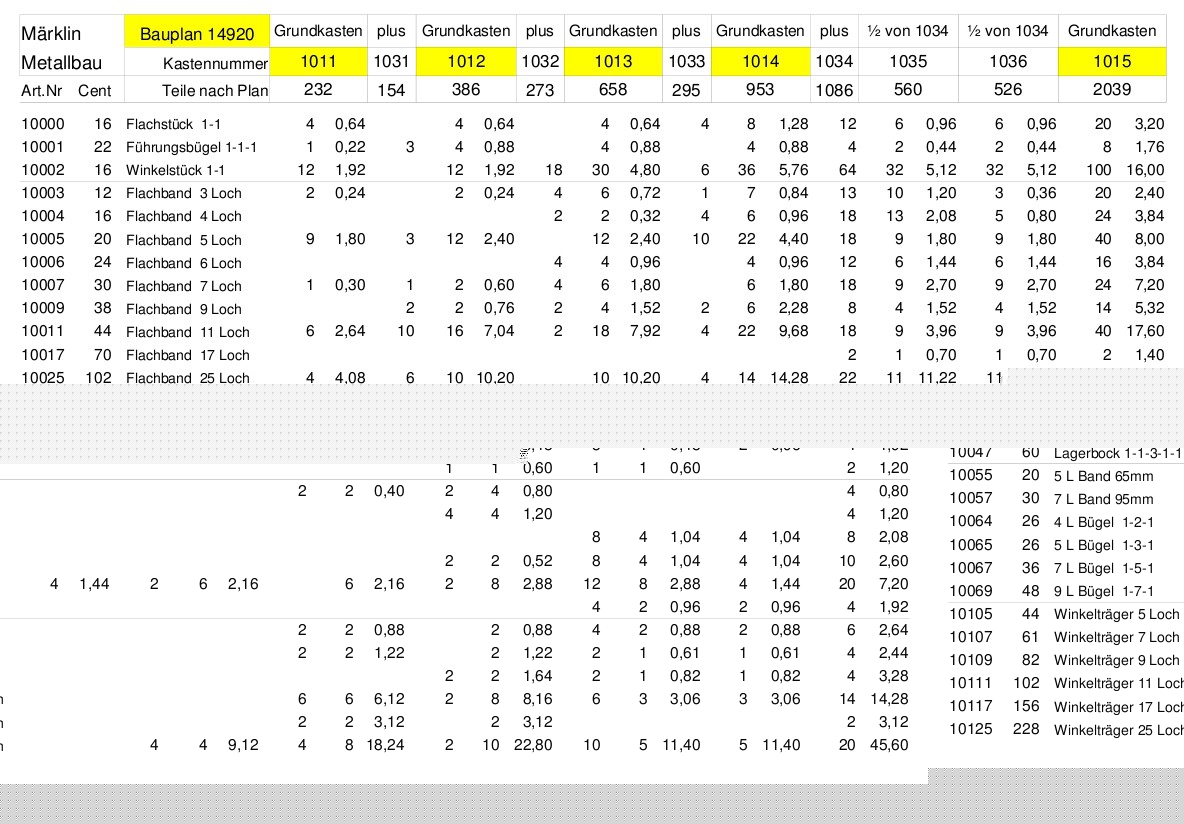The image size is (1184, 824).
Task: Click the parts count "953"
Action: (x=760, y=89)
